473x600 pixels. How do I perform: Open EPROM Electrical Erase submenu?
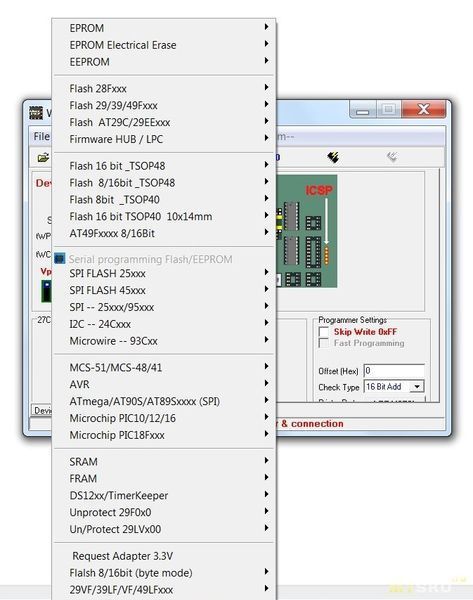[x=164, y=45]
